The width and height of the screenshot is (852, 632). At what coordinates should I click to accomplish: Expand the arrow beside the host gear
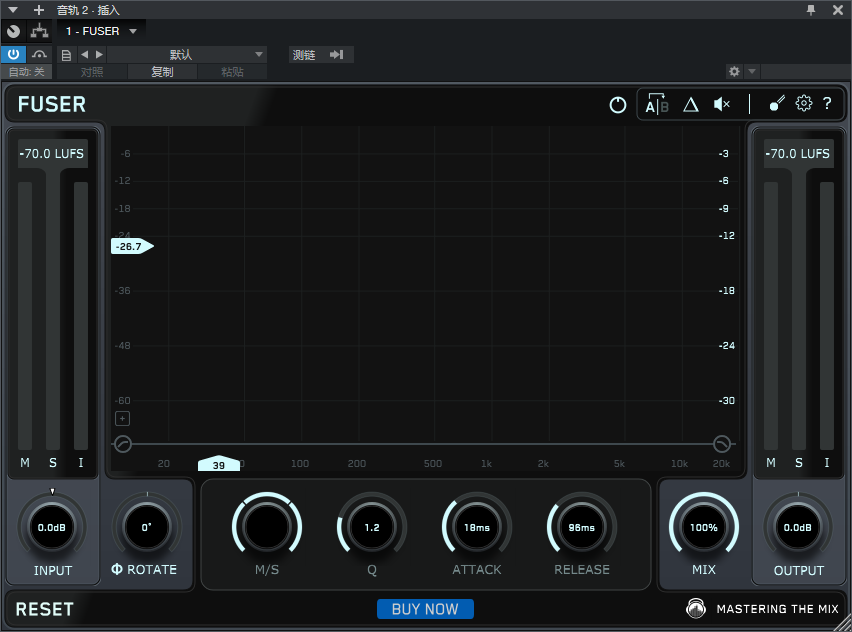tap(752, 71)
